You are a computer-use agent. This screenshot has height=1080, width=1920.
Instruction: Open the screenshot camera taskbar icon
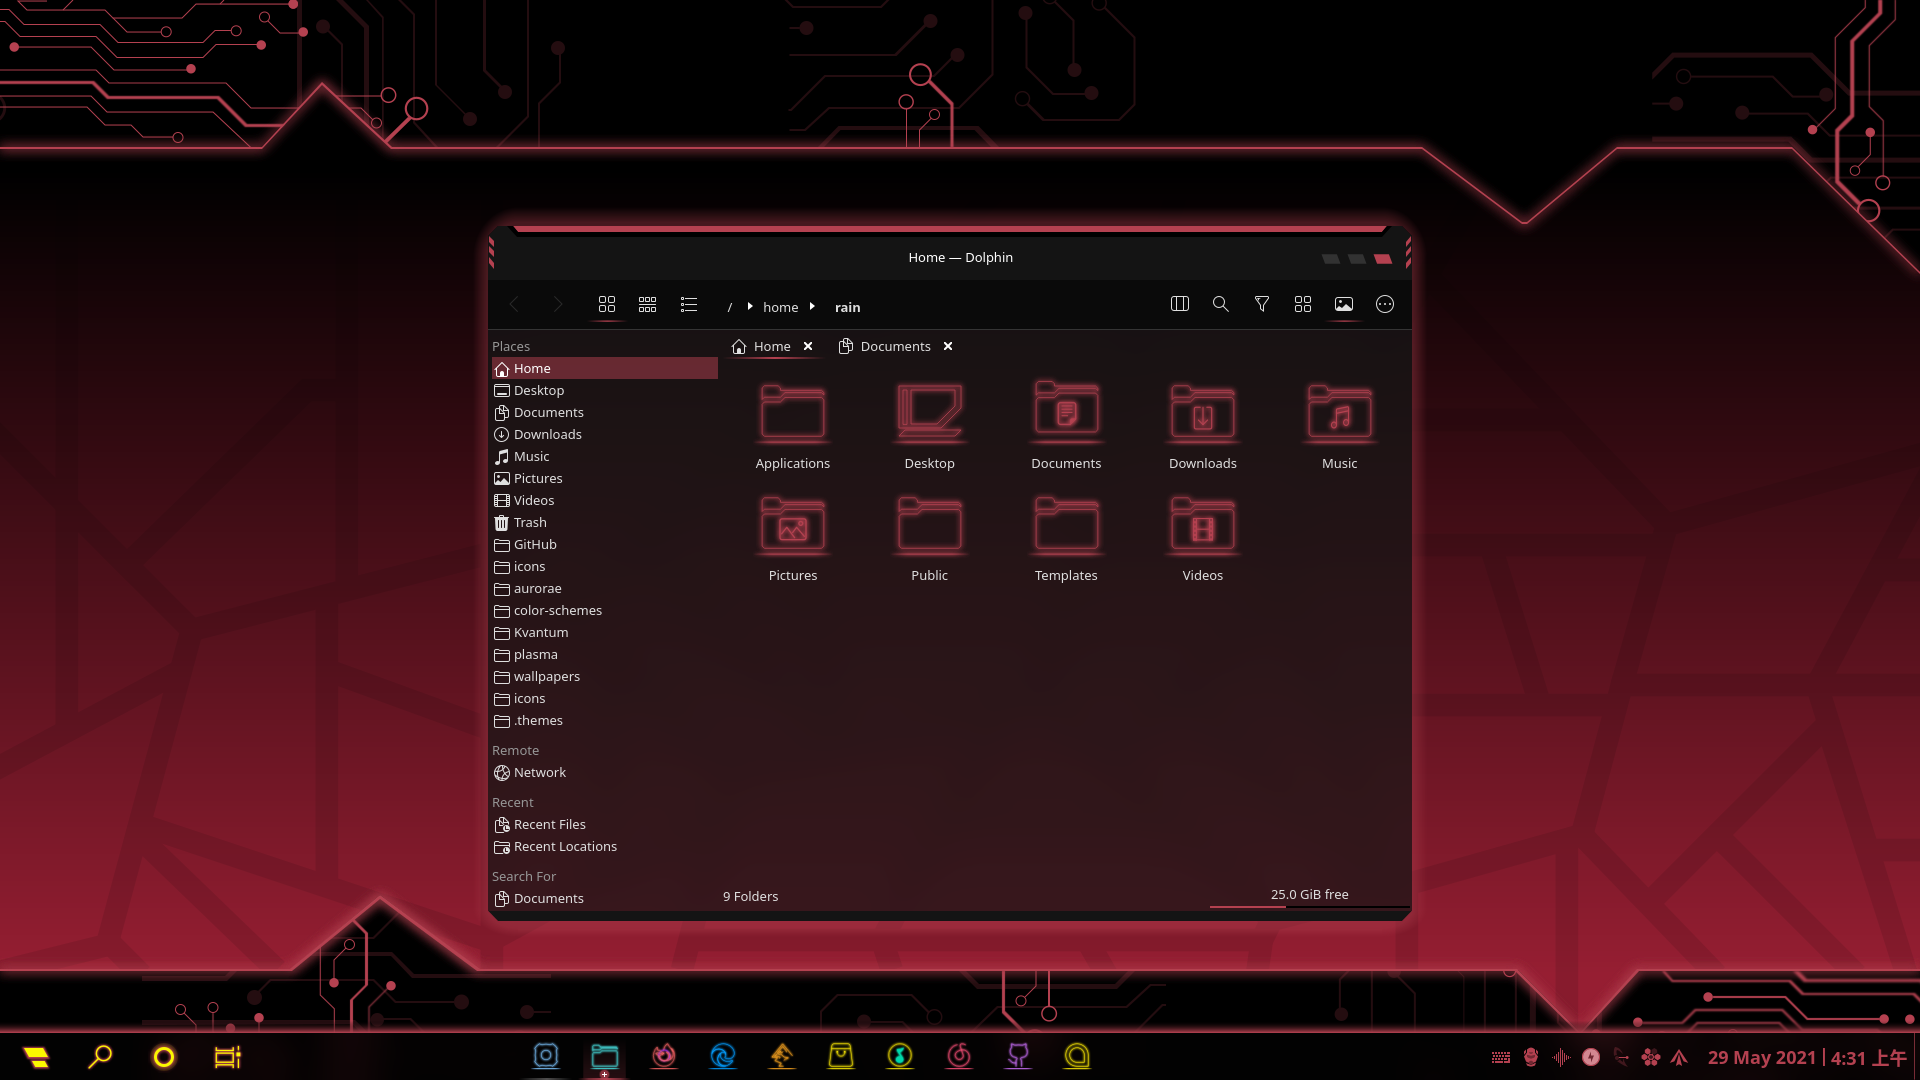[546, 1056]
